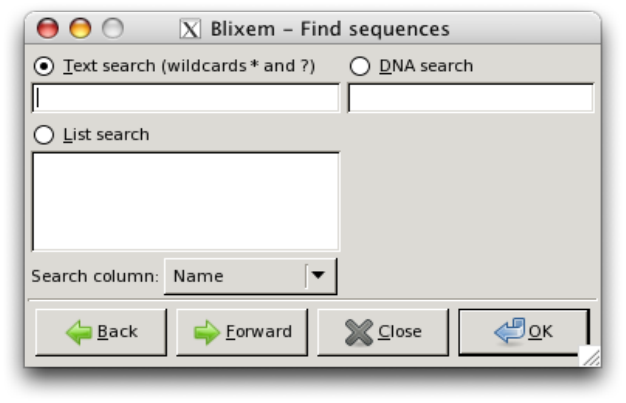The height and width of the screenshot is (403, 626).
Task: Focus the Text search input field
Action: 186,98
